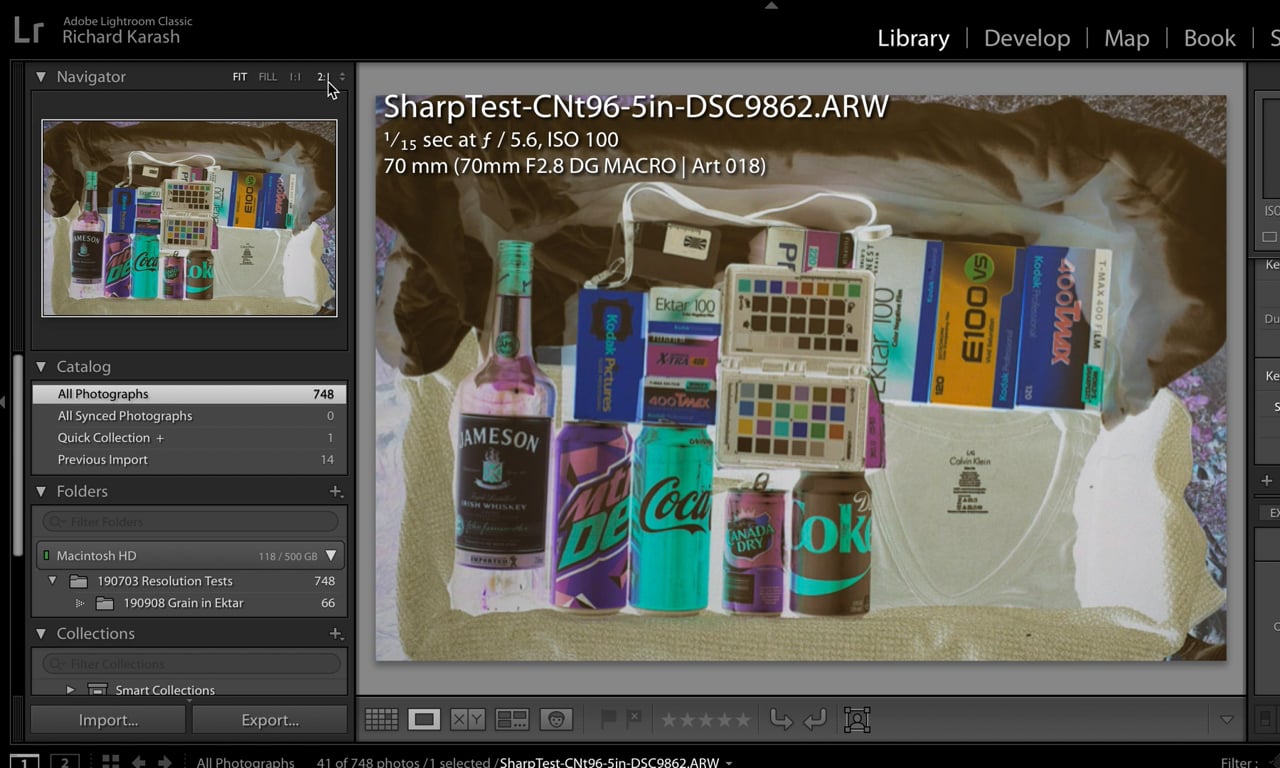
Task: Click the Export... button
Action: (270, 720)
